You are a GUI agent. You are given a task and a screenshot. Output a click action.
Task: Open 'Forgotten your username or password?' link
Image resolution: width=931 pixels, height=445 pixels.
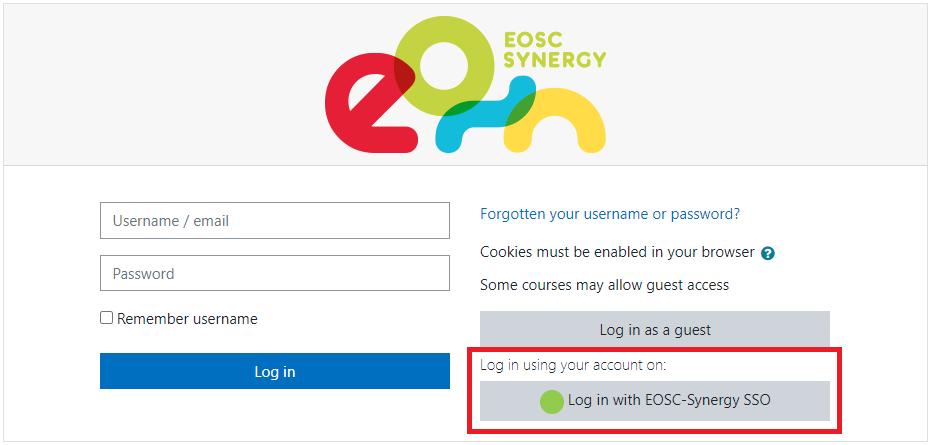coord(610,214)
